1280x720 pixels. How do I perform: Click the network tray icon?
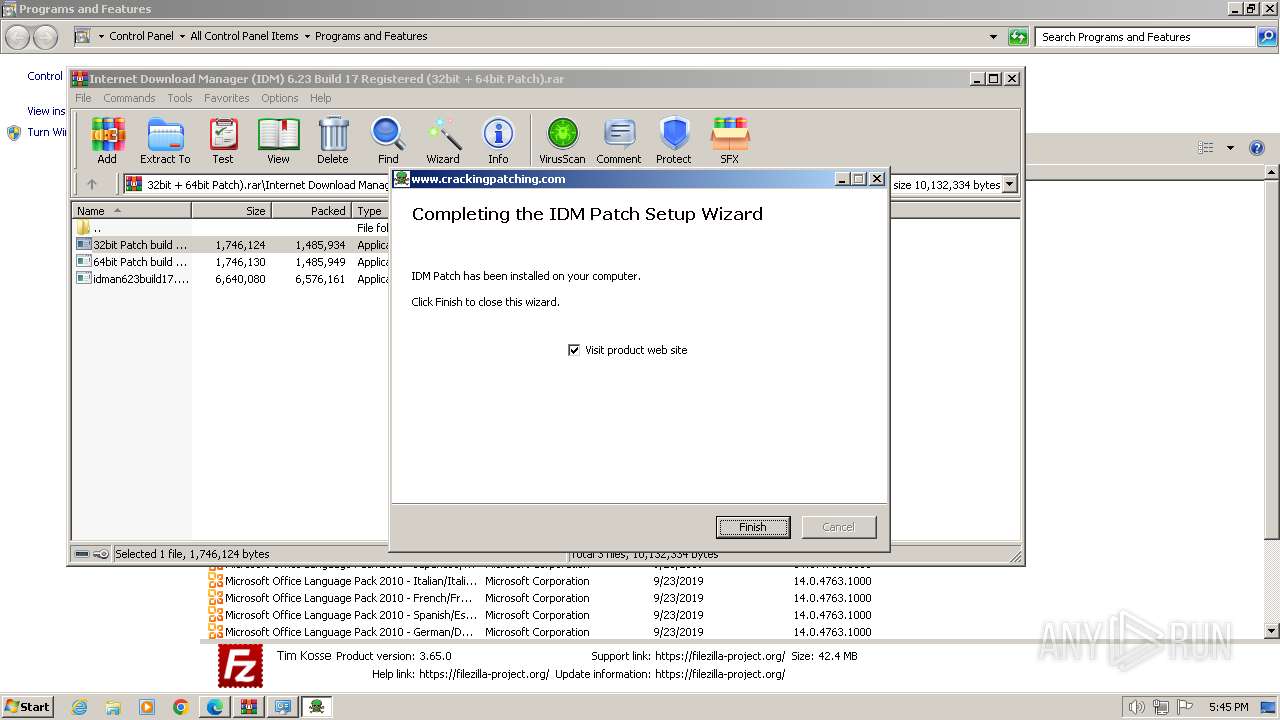(x=1161, y=707)
